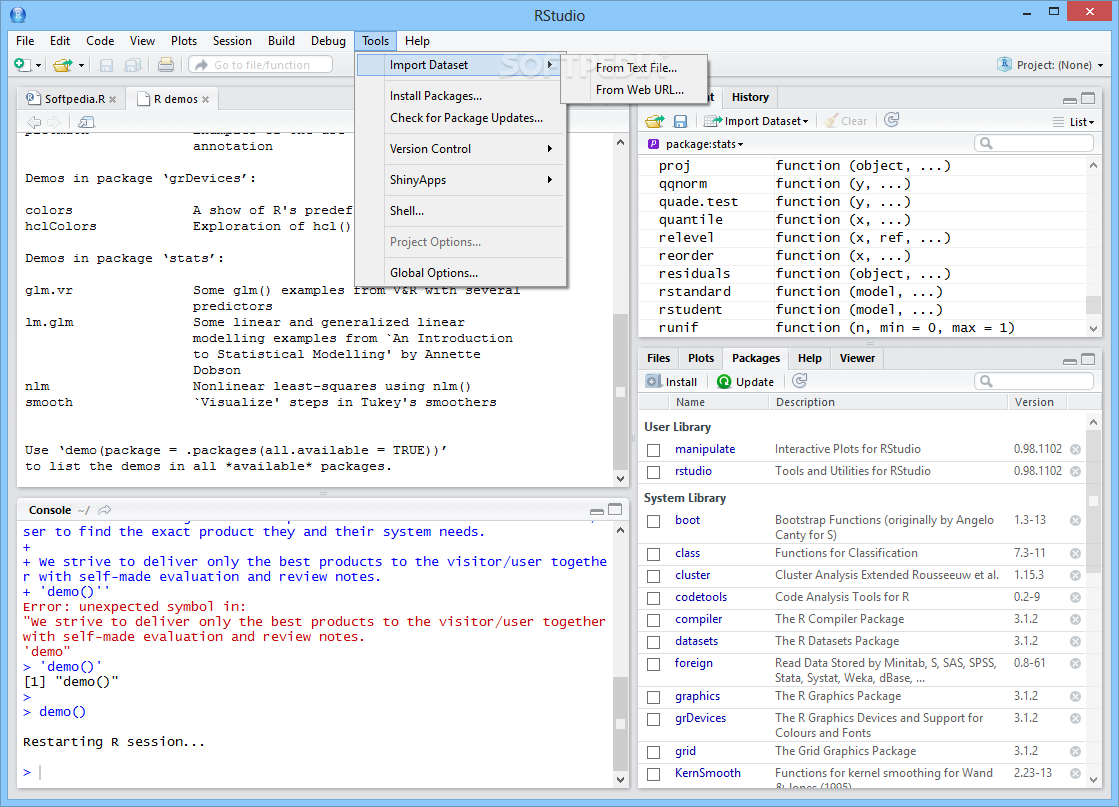This screenshot has height=807, width=1119.
Task: Choose Install Packages... from Tools menu
Action: (460, 96)
